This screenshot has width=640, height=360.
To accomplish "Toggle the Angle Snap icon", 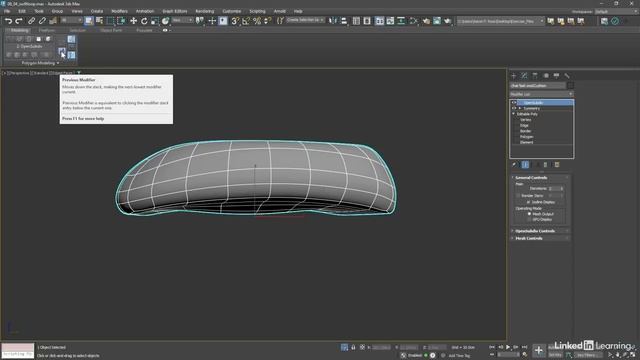I will pos(246,21).
